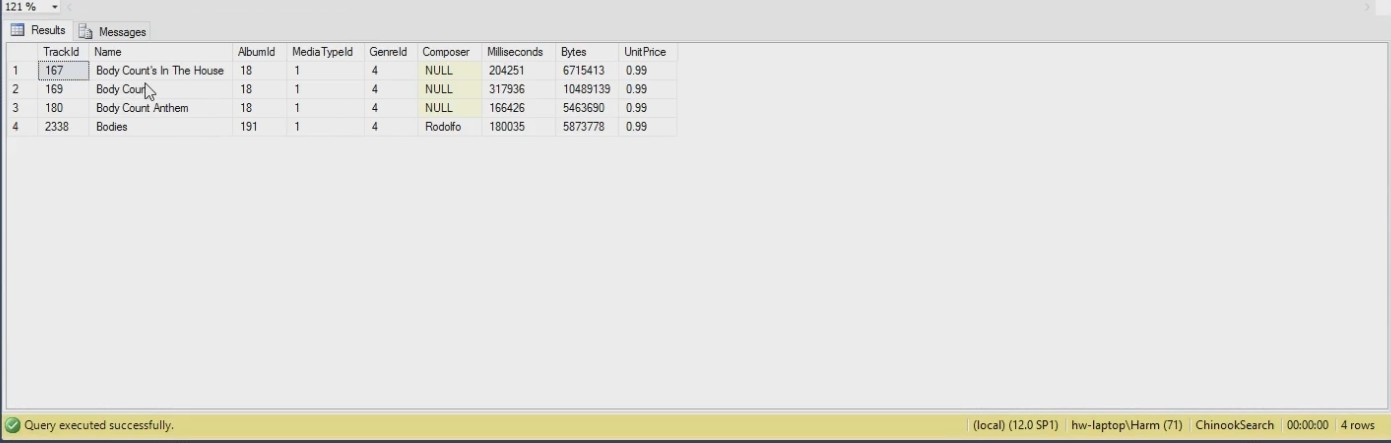1391x443 pixels.
Task: Select row header number 1
Action: (16, 71)
